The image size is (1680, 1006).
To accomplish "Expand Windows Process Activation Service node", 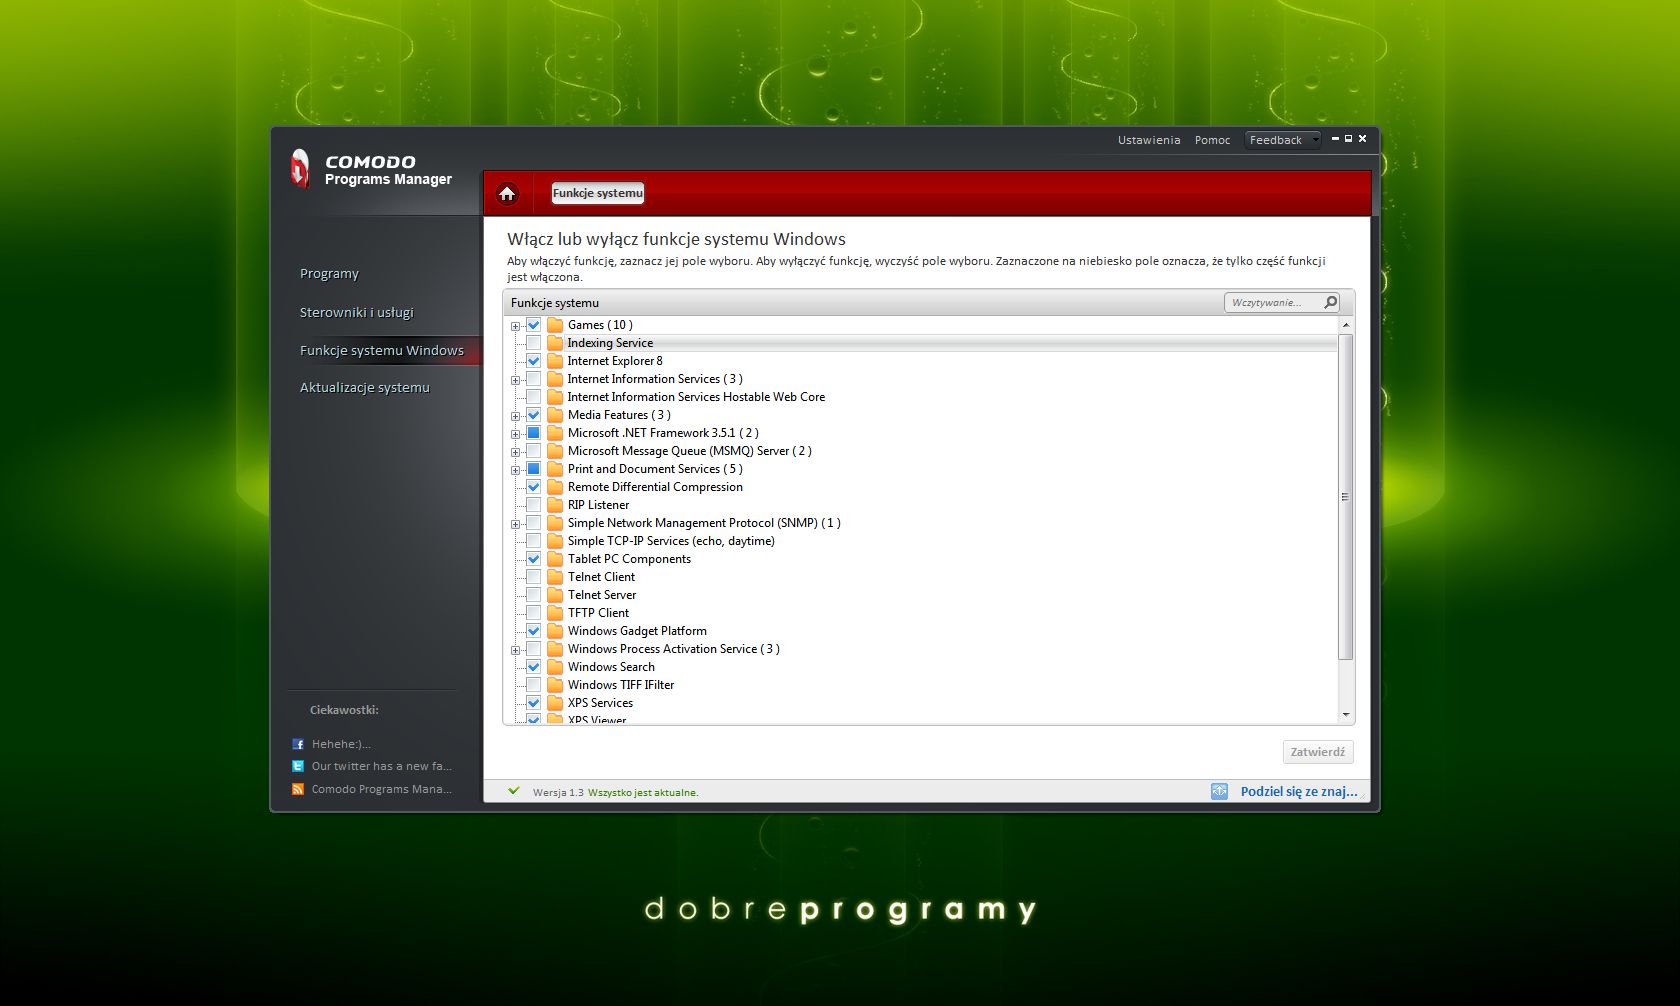I will tap(515, 650).
